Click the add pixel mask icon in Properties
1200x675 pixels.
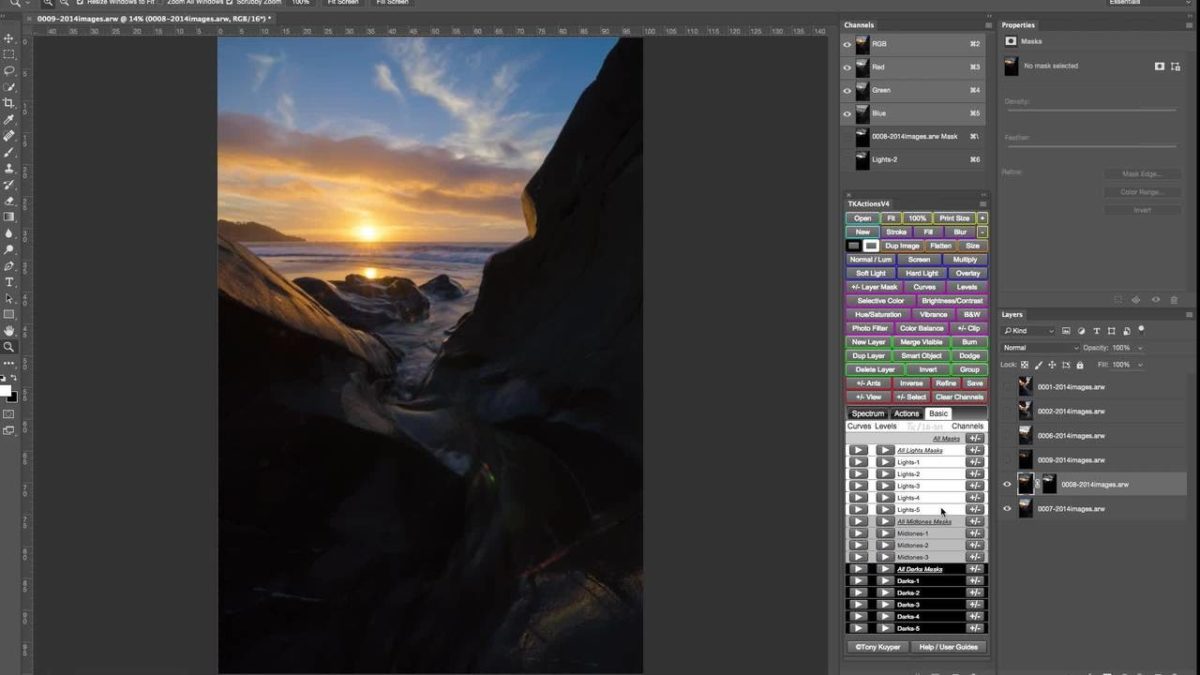pos(1159,66)
